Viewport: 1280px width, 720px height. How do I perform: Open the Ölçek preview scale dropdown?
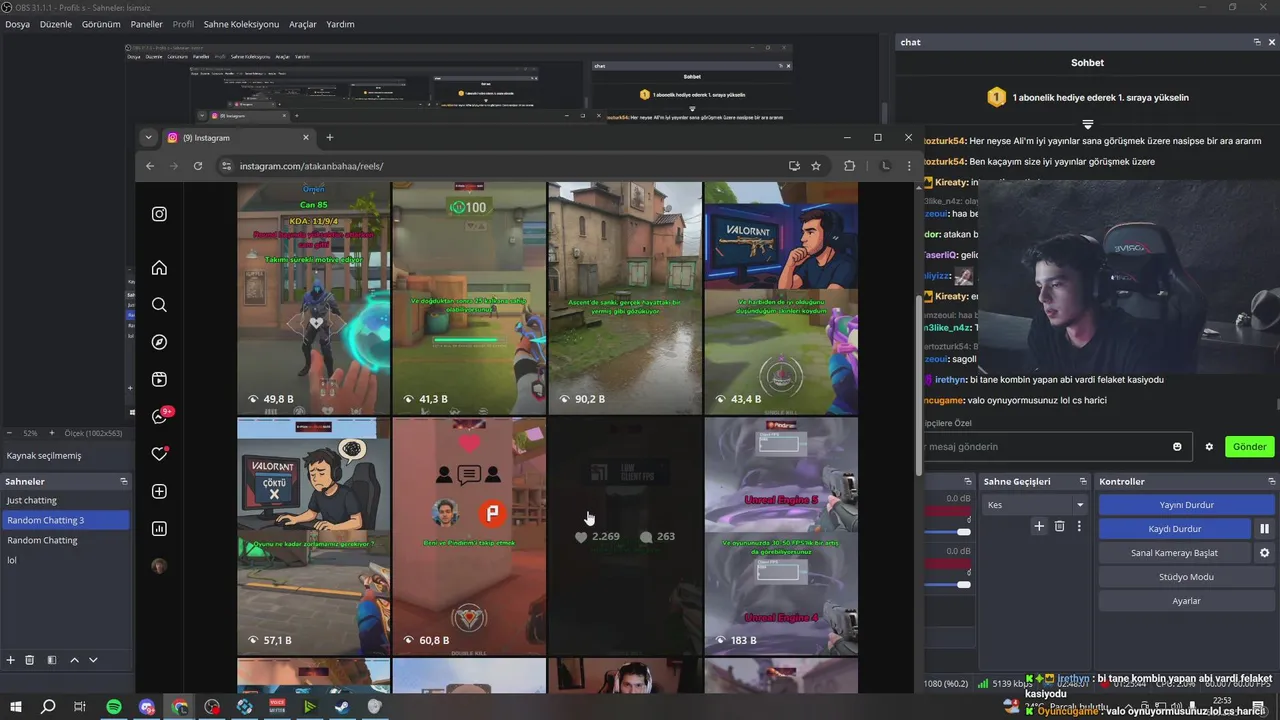pos(93,433)
